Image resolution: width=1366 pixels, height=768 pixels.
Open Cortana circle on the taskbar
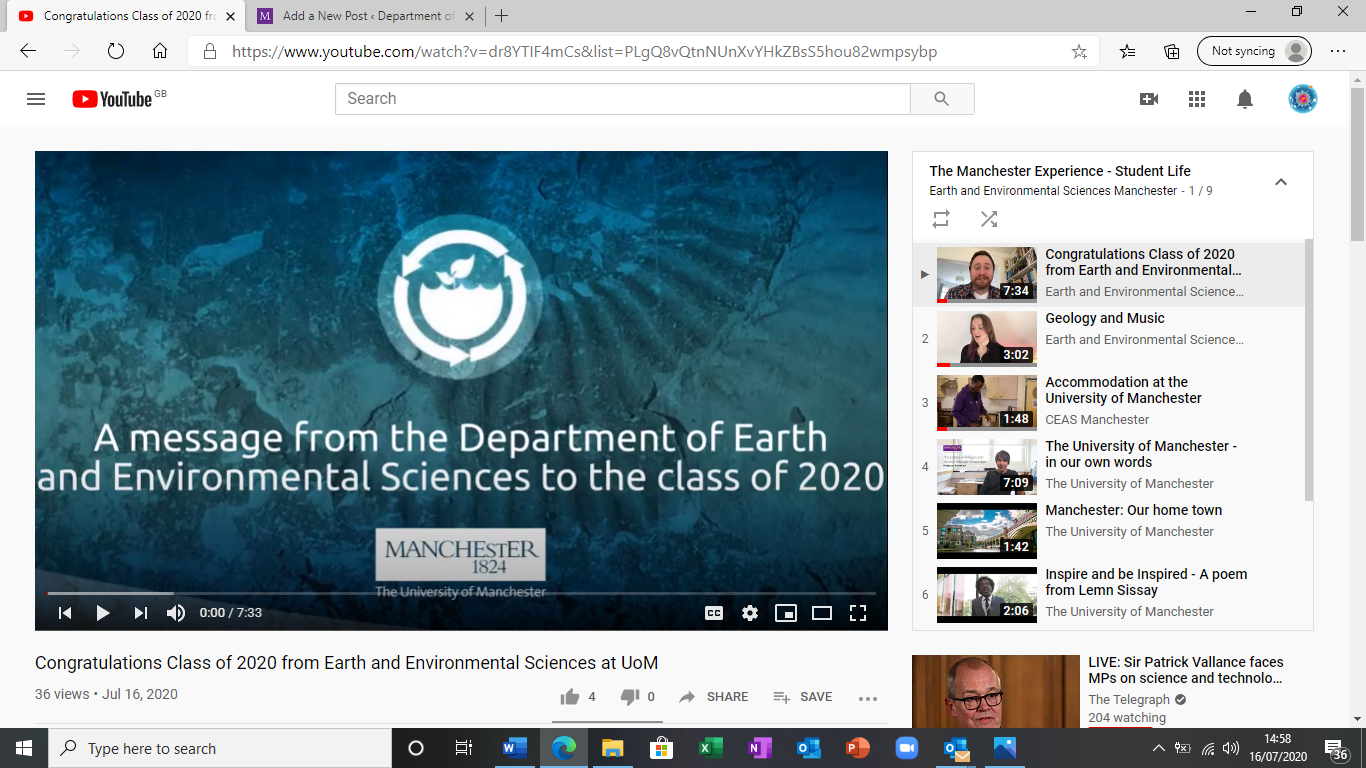click(416, 748)
